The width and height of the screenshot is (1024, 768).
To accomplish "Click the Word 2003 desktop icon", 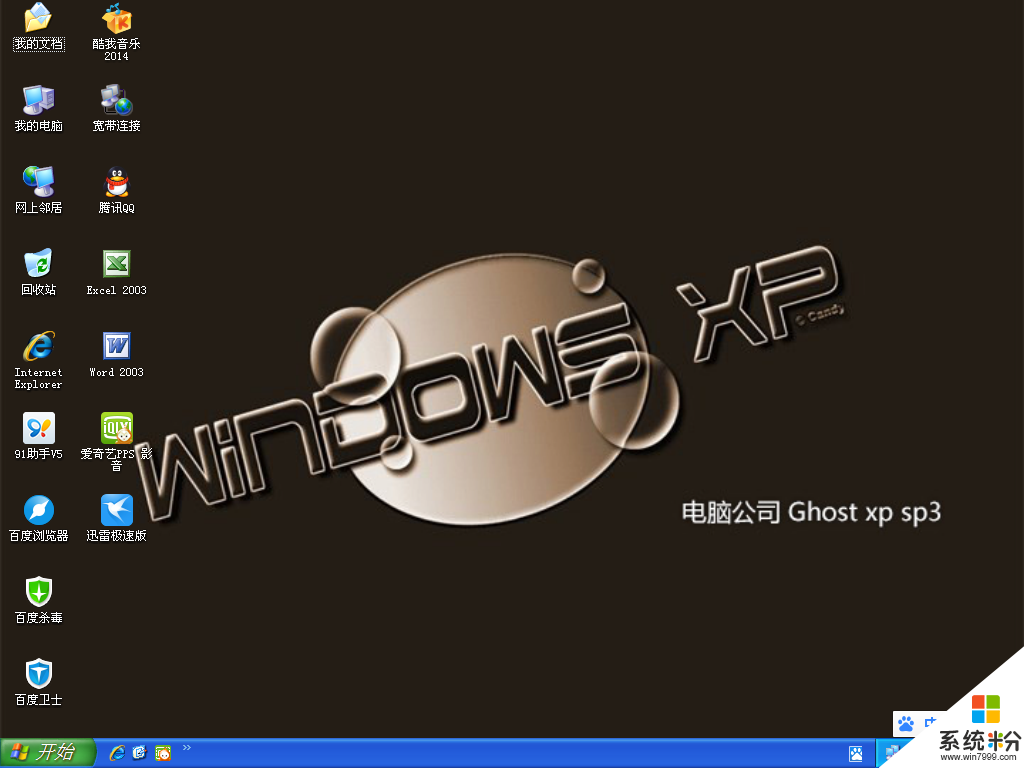I will (x=117, y=346).
